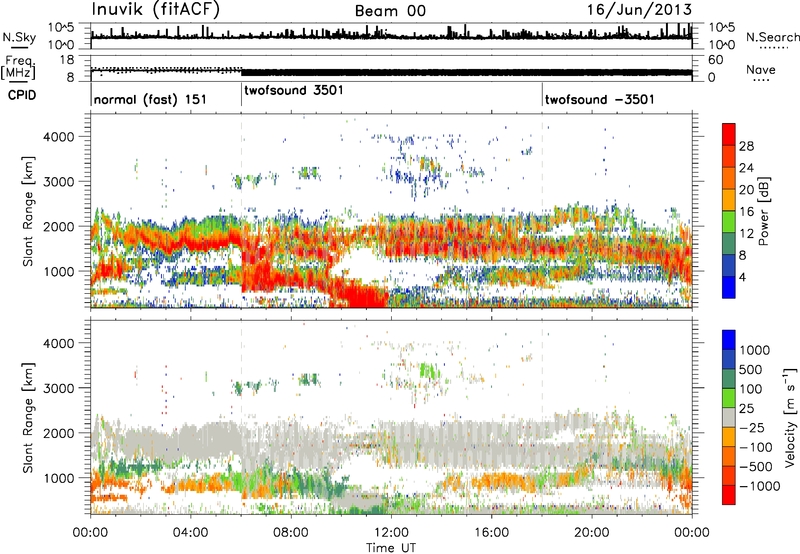This screenshot has width=800, height=554.
Task: Click the '100' tick on velocity colorbar
Action: click(751, 389)
